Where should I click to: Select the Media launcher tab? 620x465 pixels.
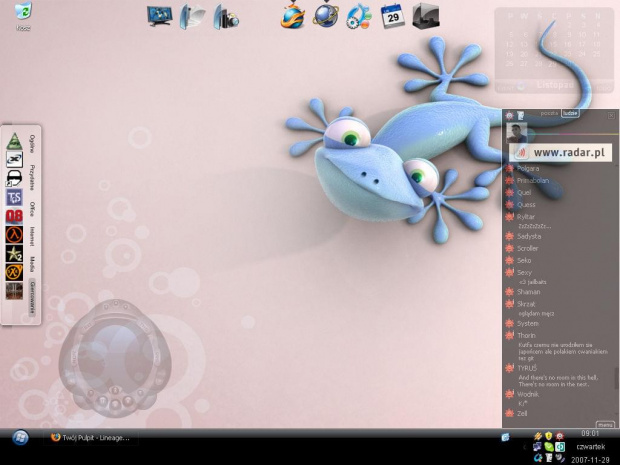33,263
